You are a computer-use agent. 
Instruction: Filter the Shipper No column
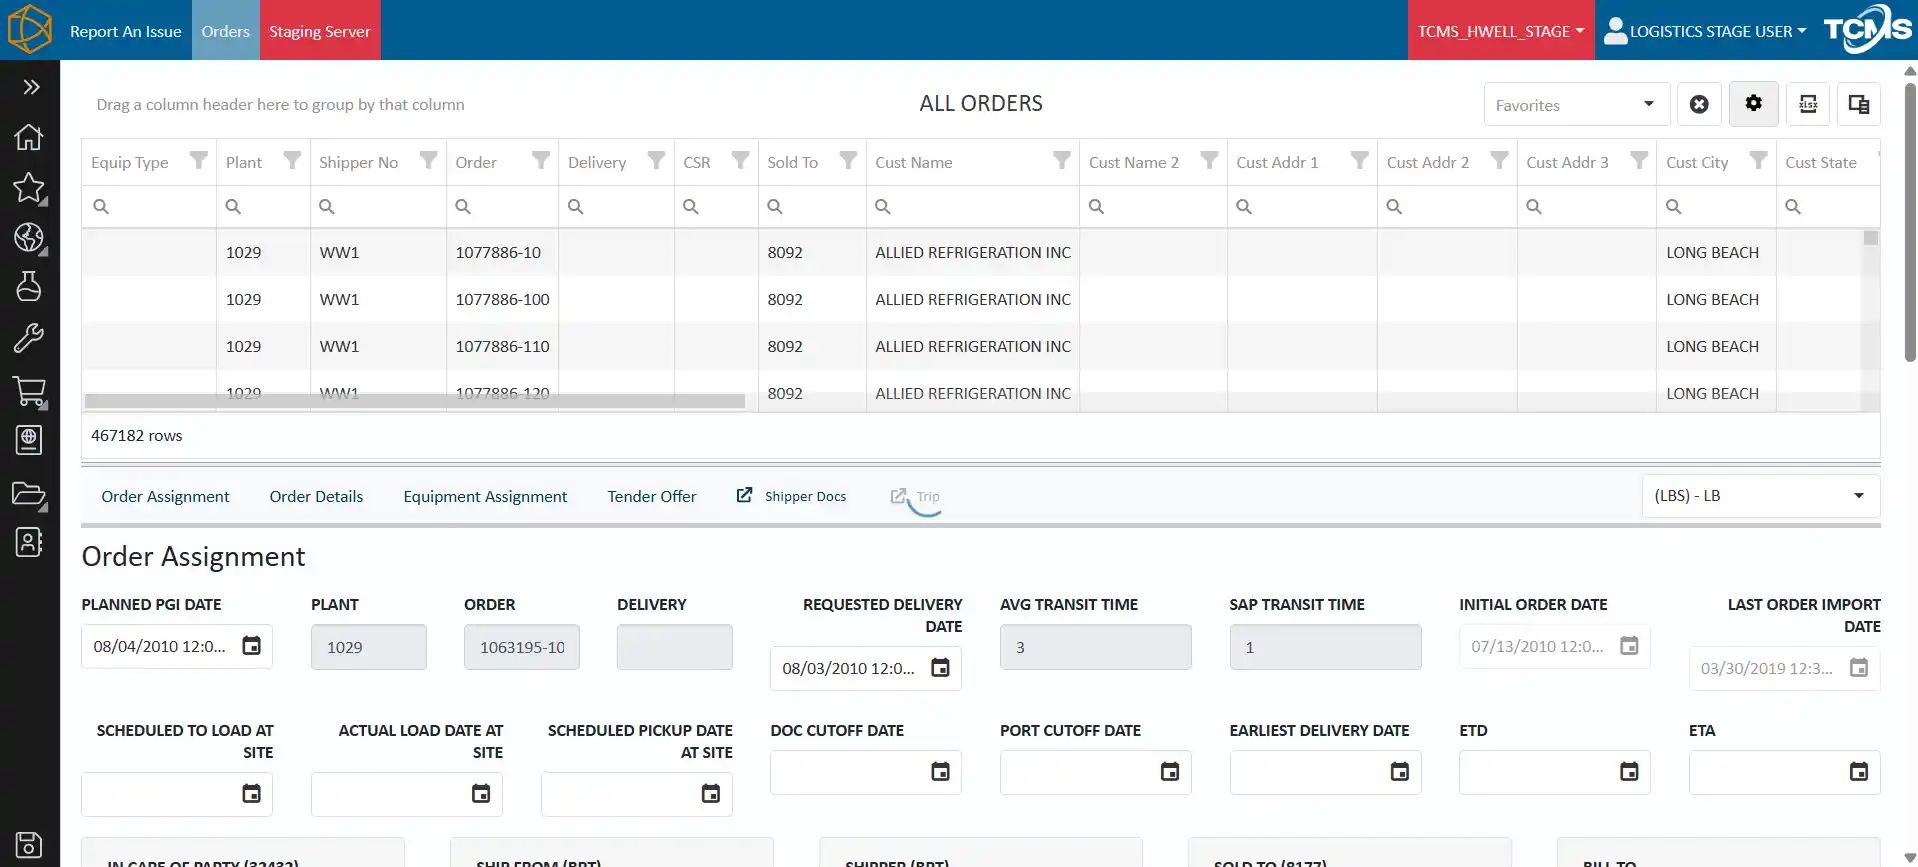(x=428, y=160)
